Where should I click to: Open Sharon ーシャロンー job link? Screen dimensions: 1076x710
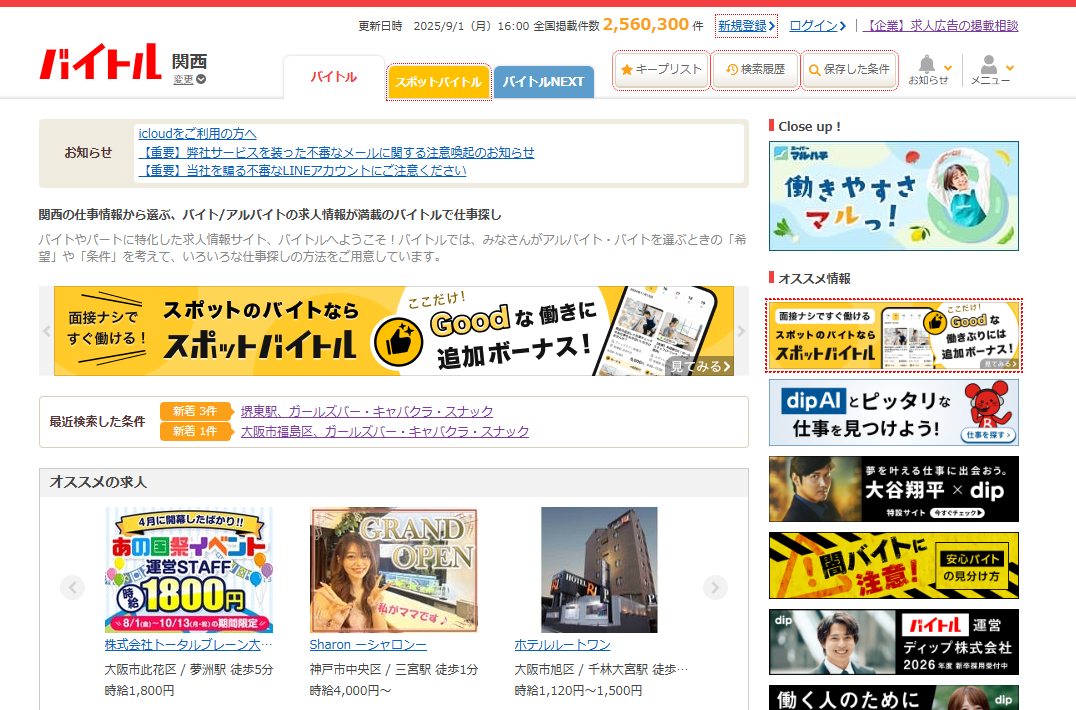[x=368, y=645]
